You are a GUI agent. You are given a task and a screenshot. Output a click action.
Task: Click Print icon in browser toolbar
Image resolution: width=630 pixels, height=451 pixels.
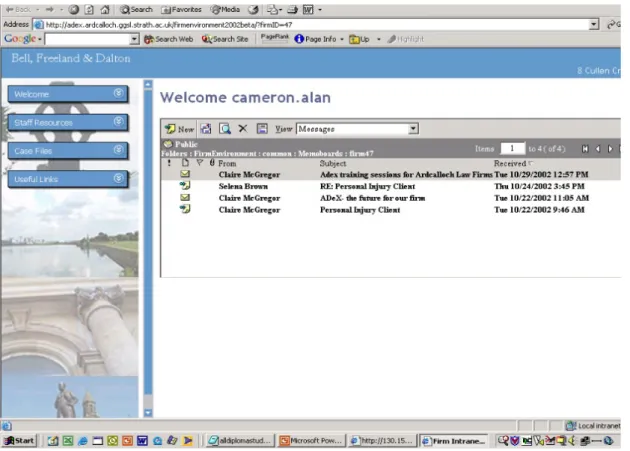click(x=292, y=10)
